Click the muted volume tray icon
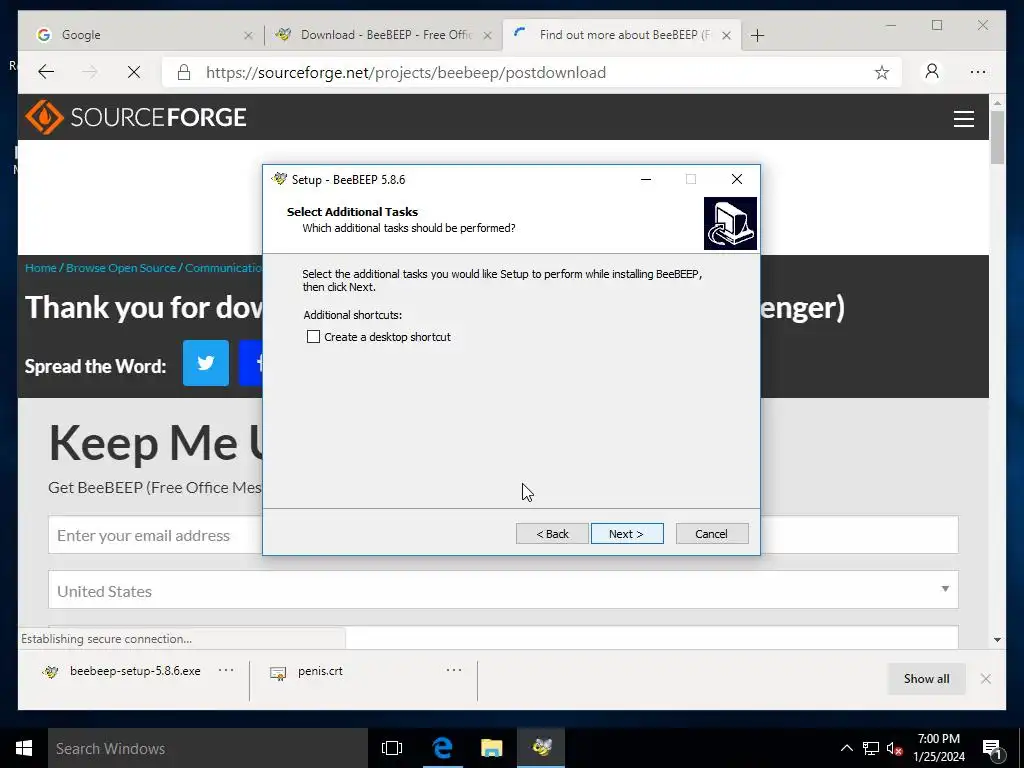The image size is (1024, 768). click(x=894, y=748)
